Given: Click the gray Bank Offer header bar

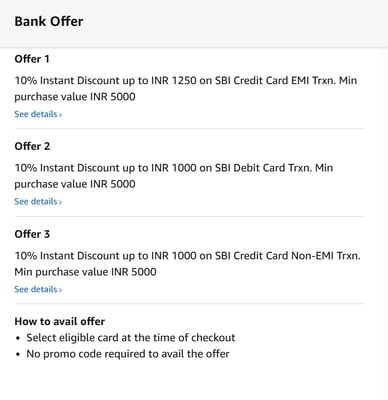Looking at the screenshot, I should [x=194, y=23].
